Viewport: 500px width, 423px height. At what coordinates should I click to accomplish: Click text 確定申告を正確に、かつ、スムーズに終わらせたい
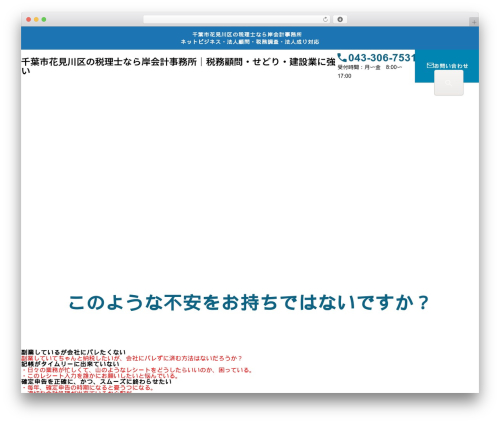pyautogui.click(x=96, y=382)
